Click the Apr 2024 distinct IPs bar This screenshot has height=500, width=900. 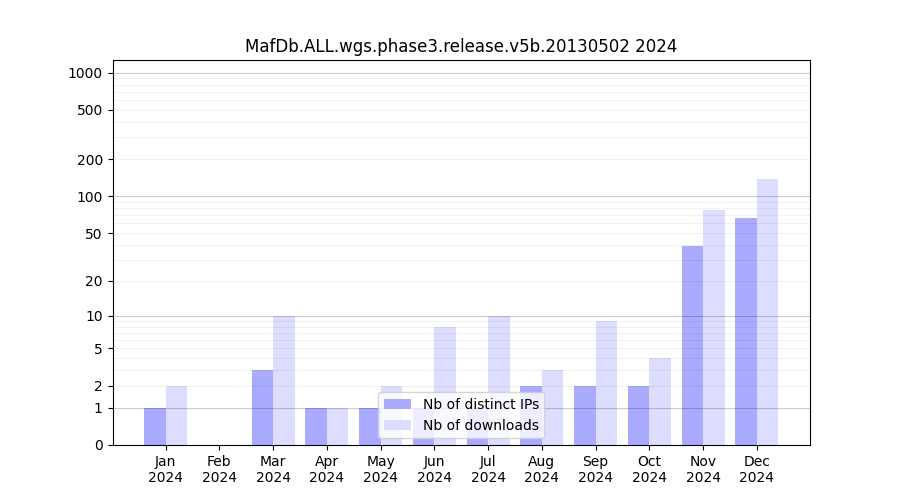coord(316,426)
